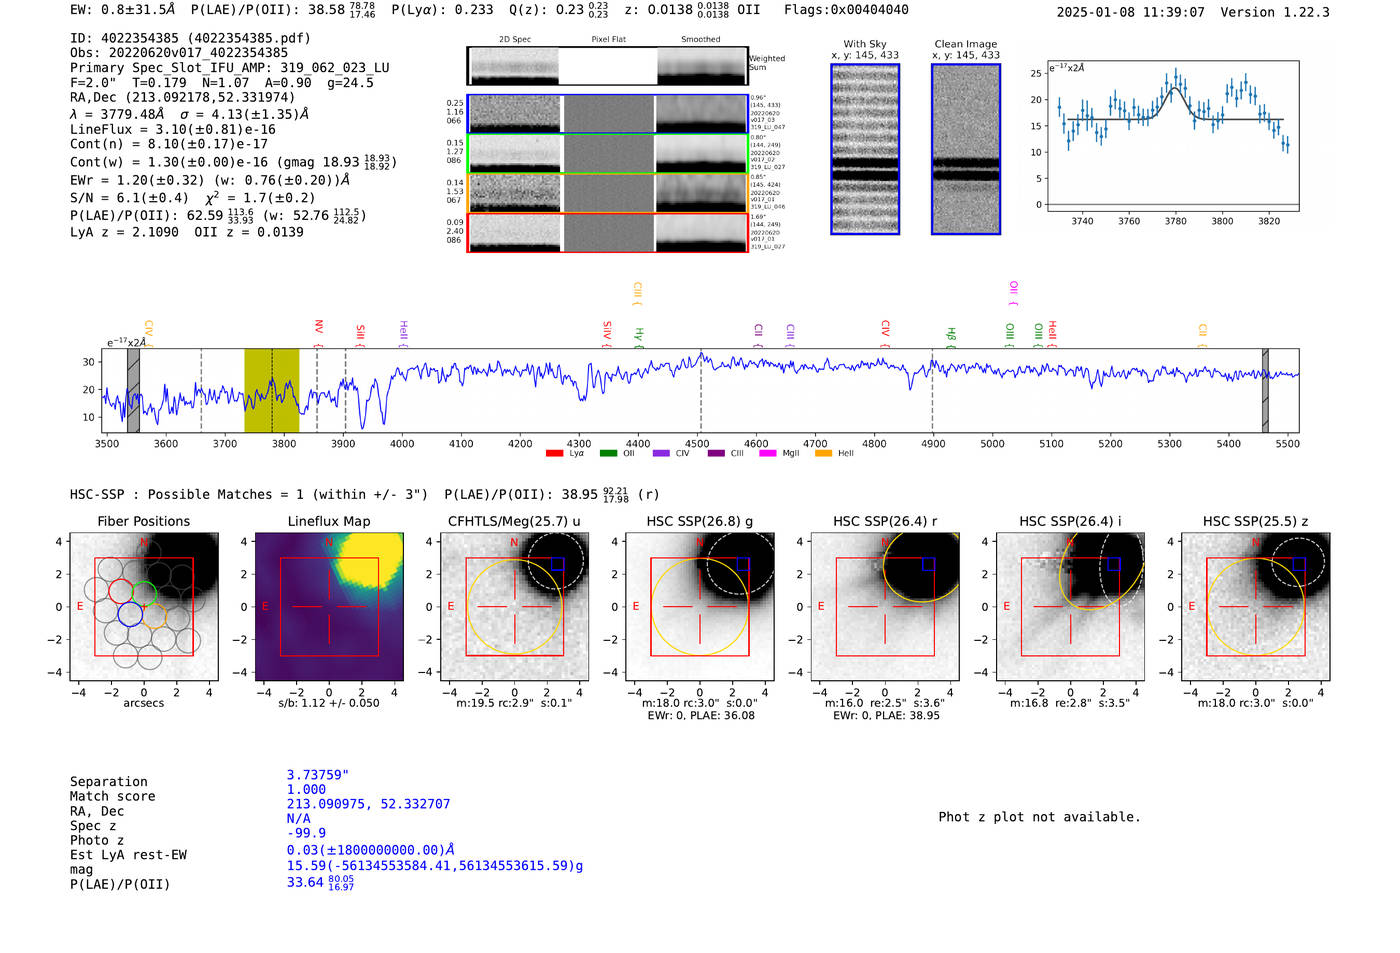1400x953 pixels.
Task: Click the blue square in HSC g image
Action: 743,564
